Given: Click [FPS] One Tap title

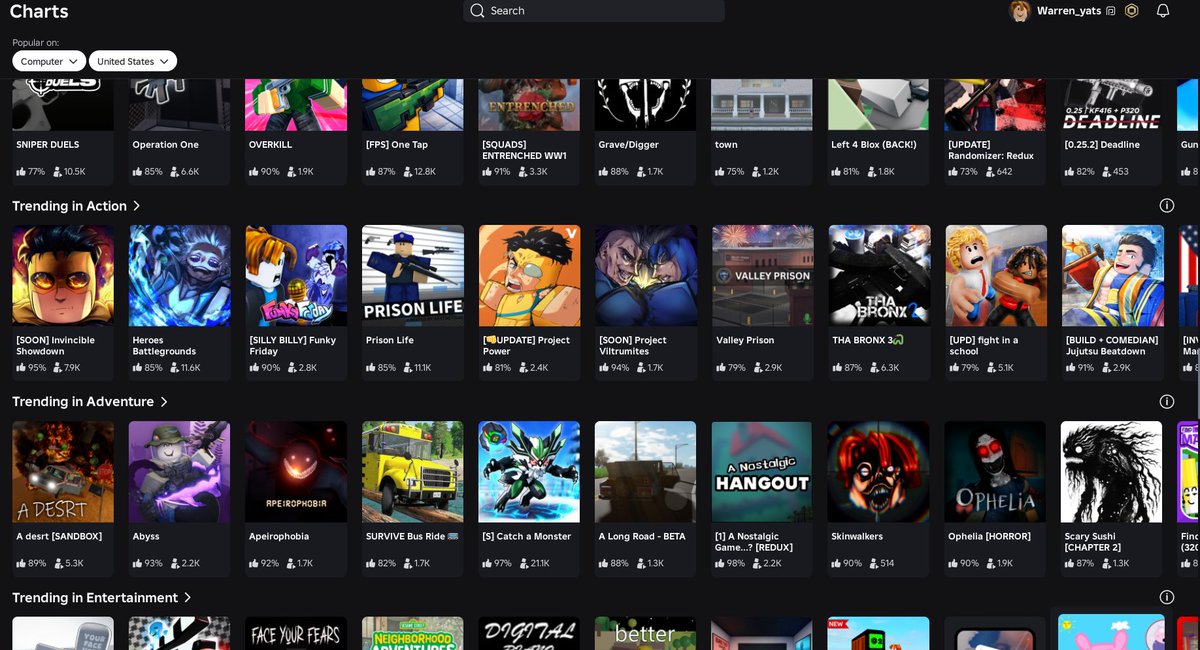Looking at the screenshot, I should (397, 145).
